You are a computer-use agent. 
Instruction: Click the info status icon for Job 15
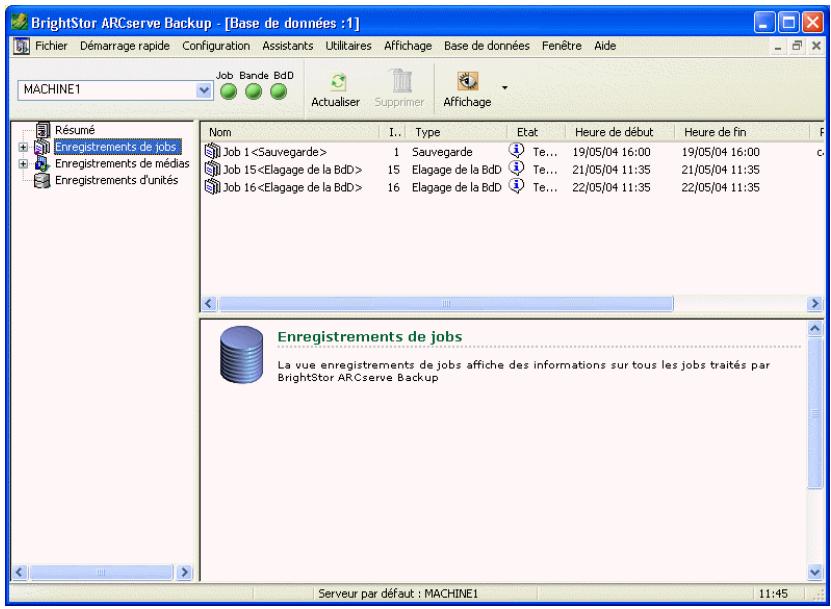click(x=516, y=168)
